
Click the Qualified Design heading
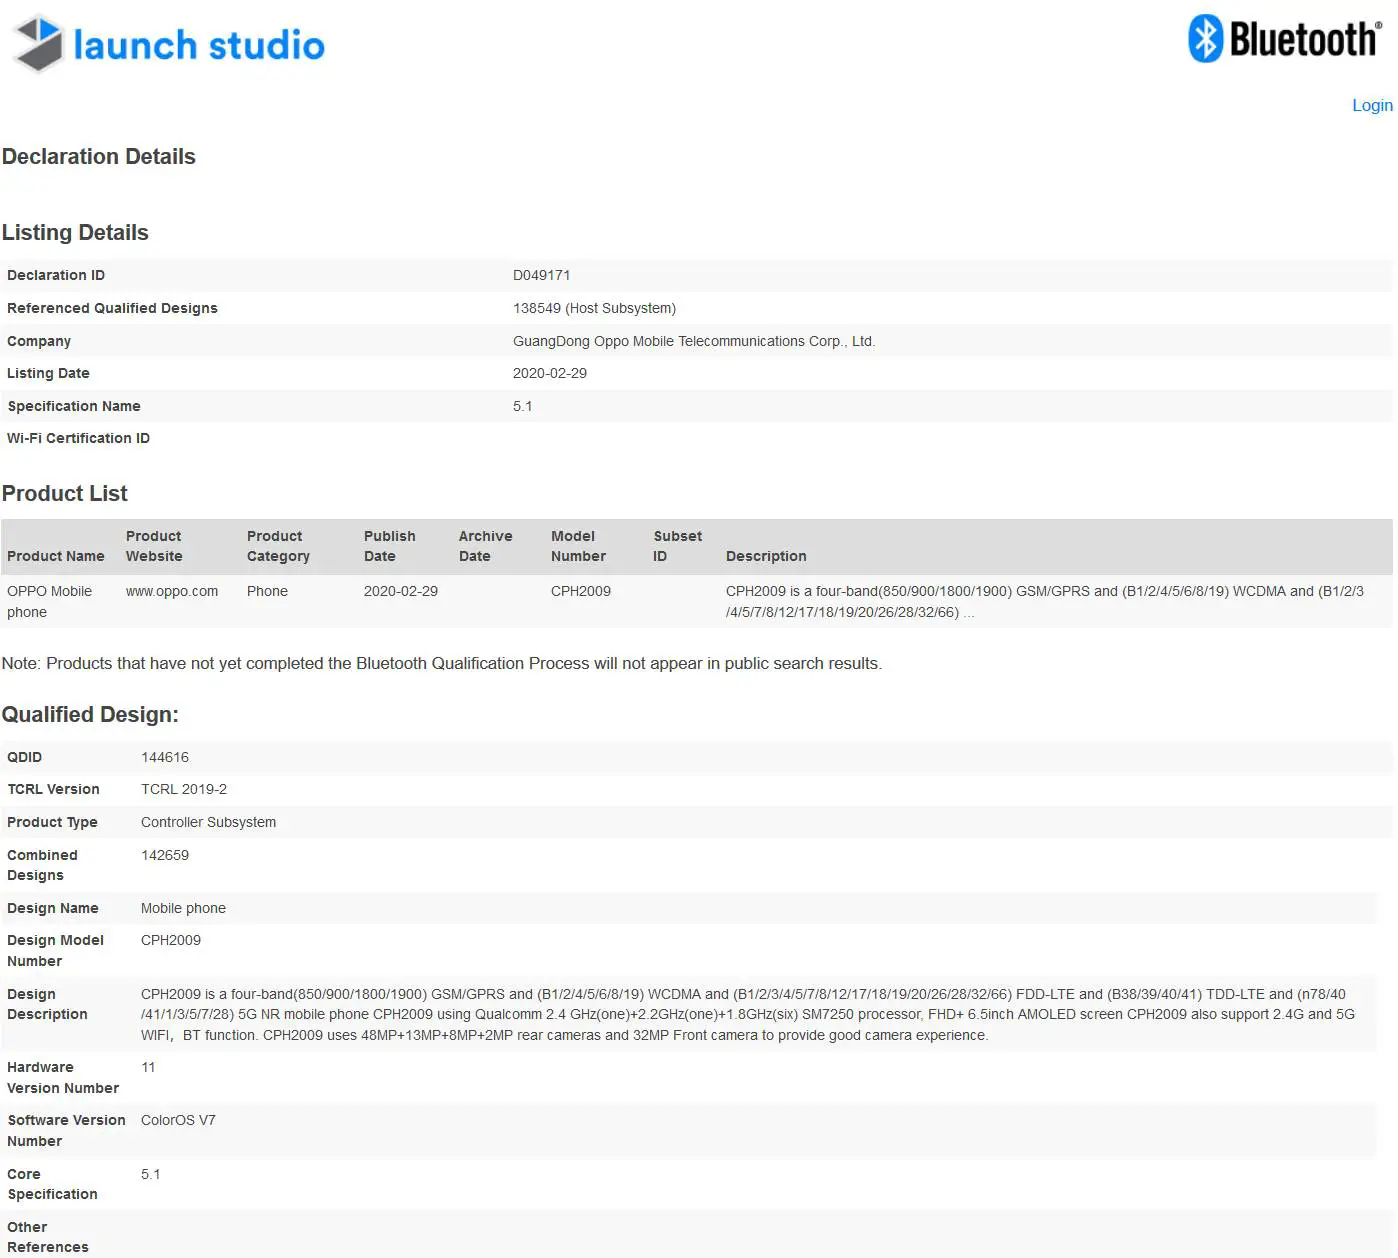90,714
